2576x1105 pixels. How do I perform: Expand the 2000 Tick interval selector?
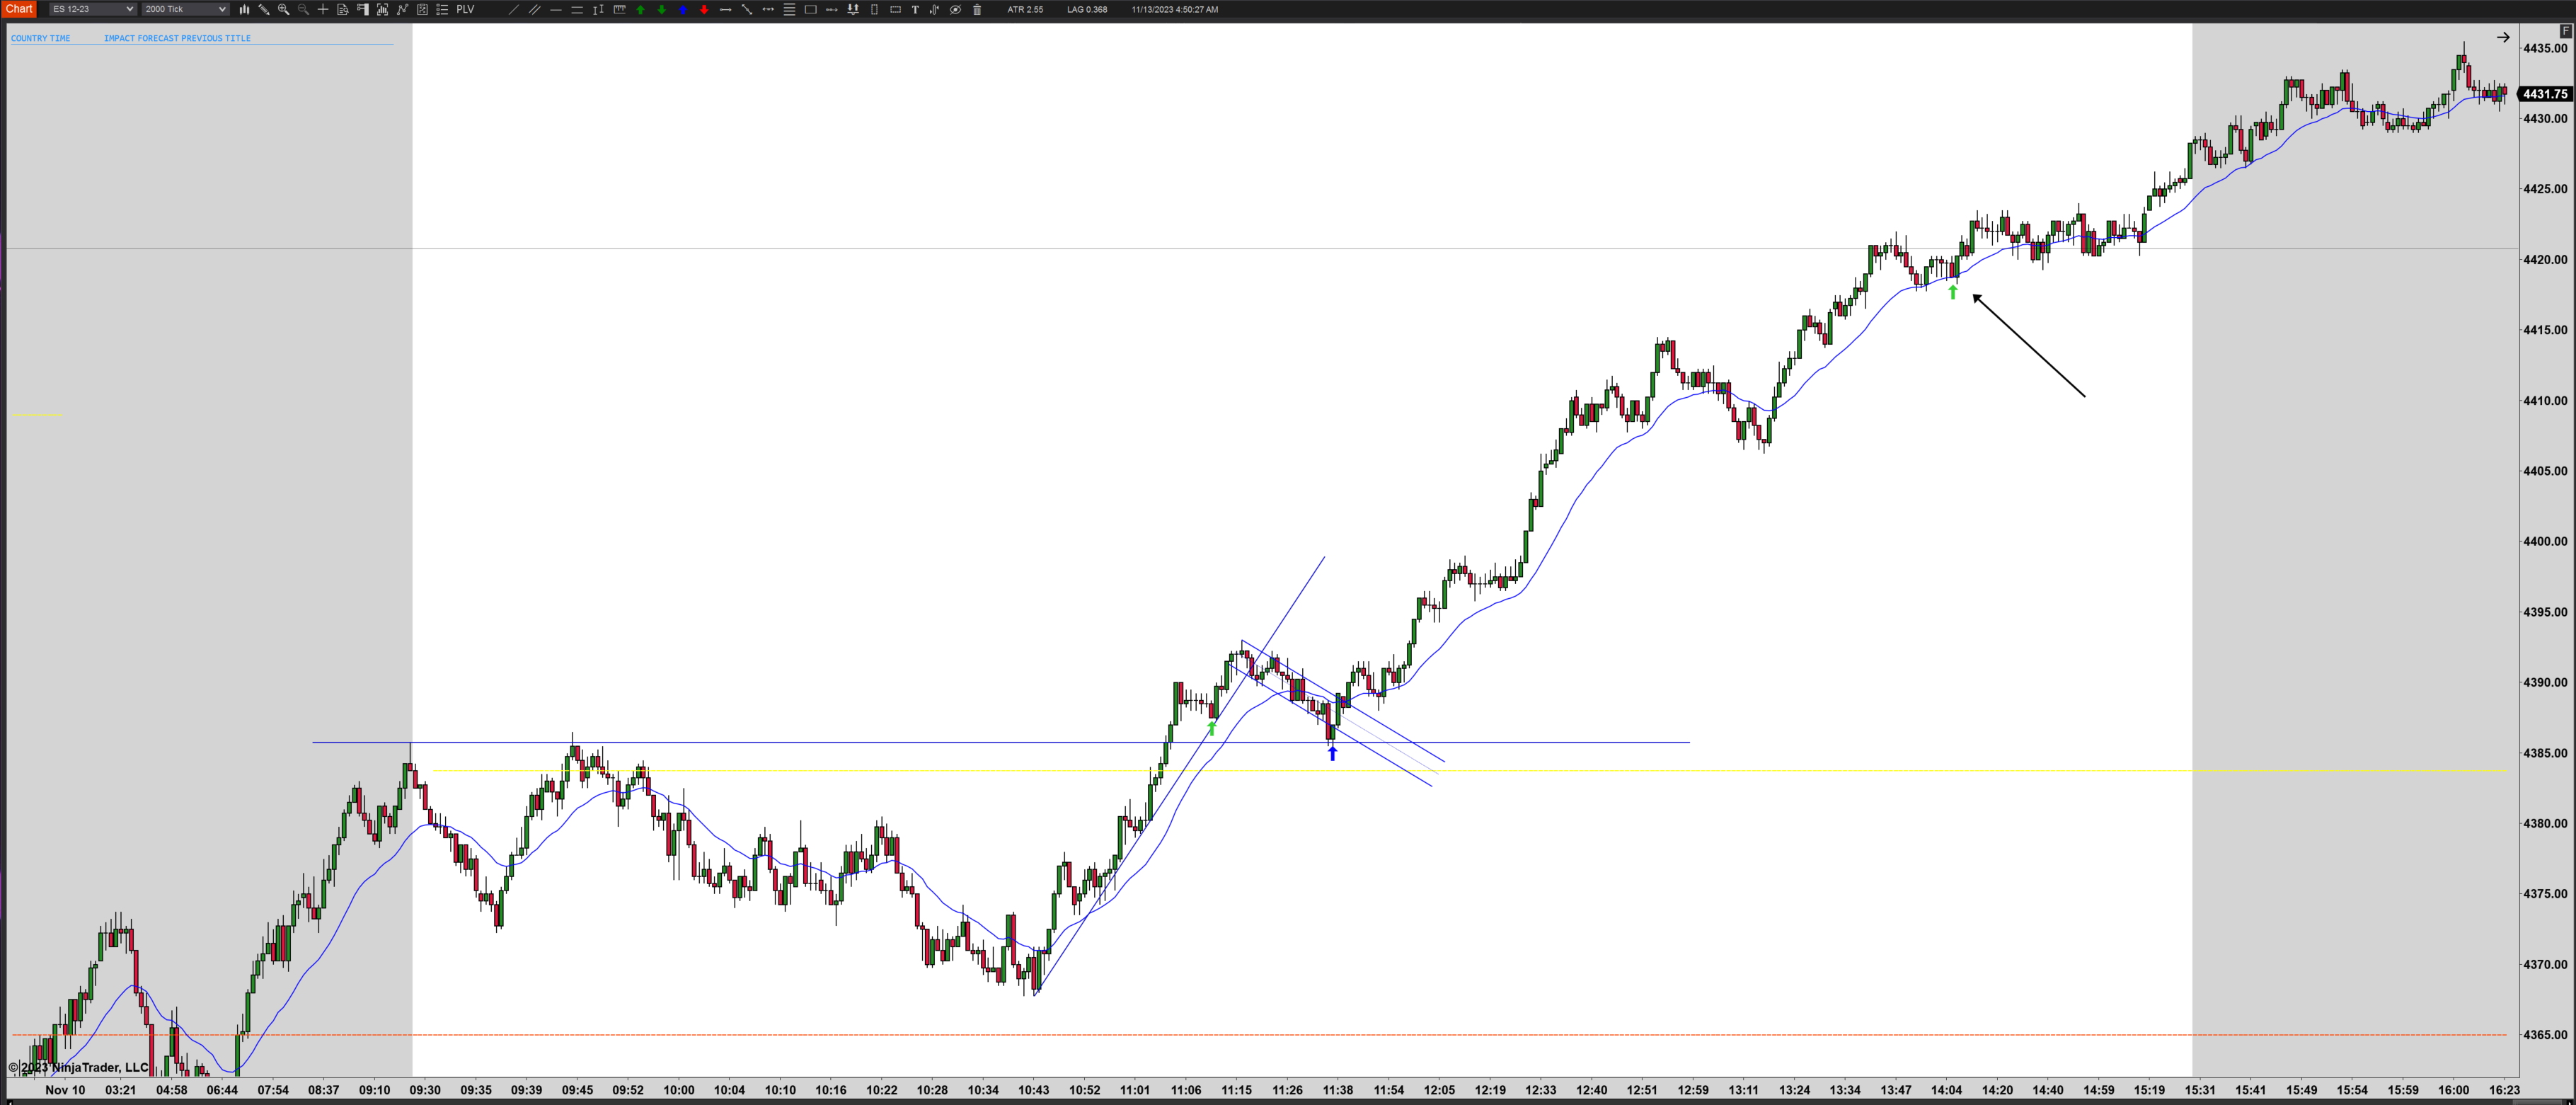(185, 9)
